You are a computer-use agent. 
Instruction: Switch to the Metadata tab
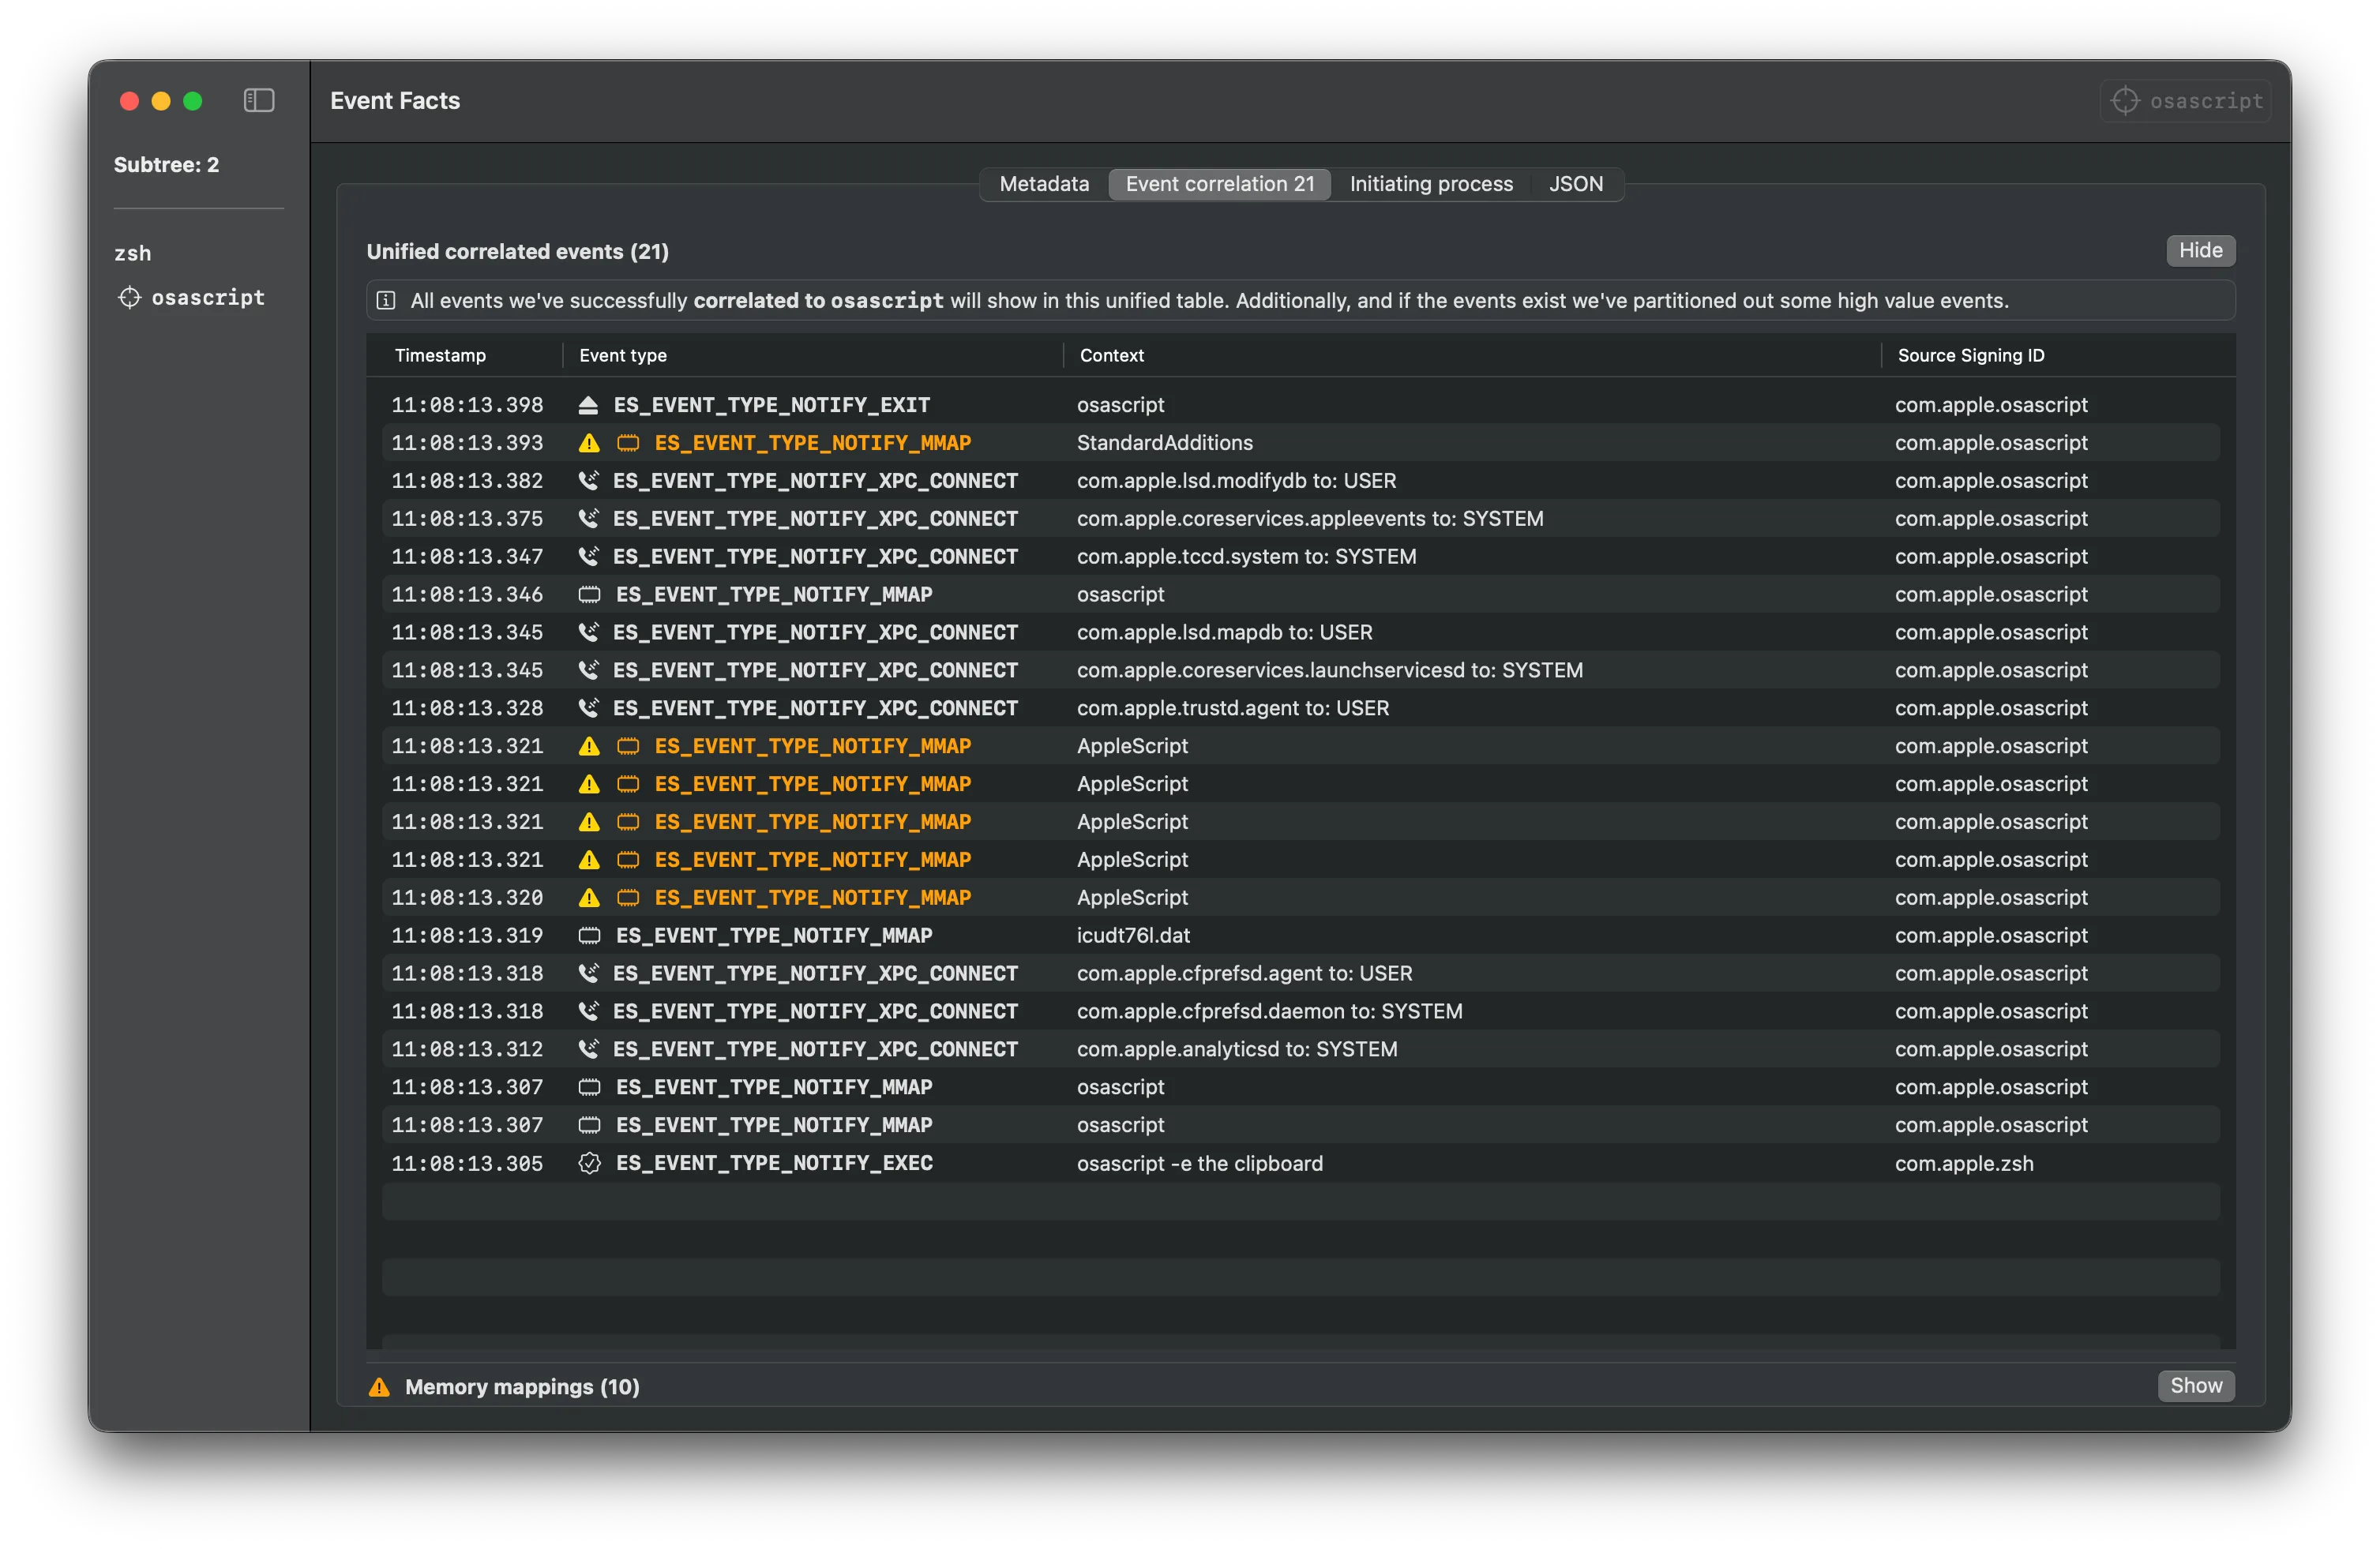coord(1044,184)
